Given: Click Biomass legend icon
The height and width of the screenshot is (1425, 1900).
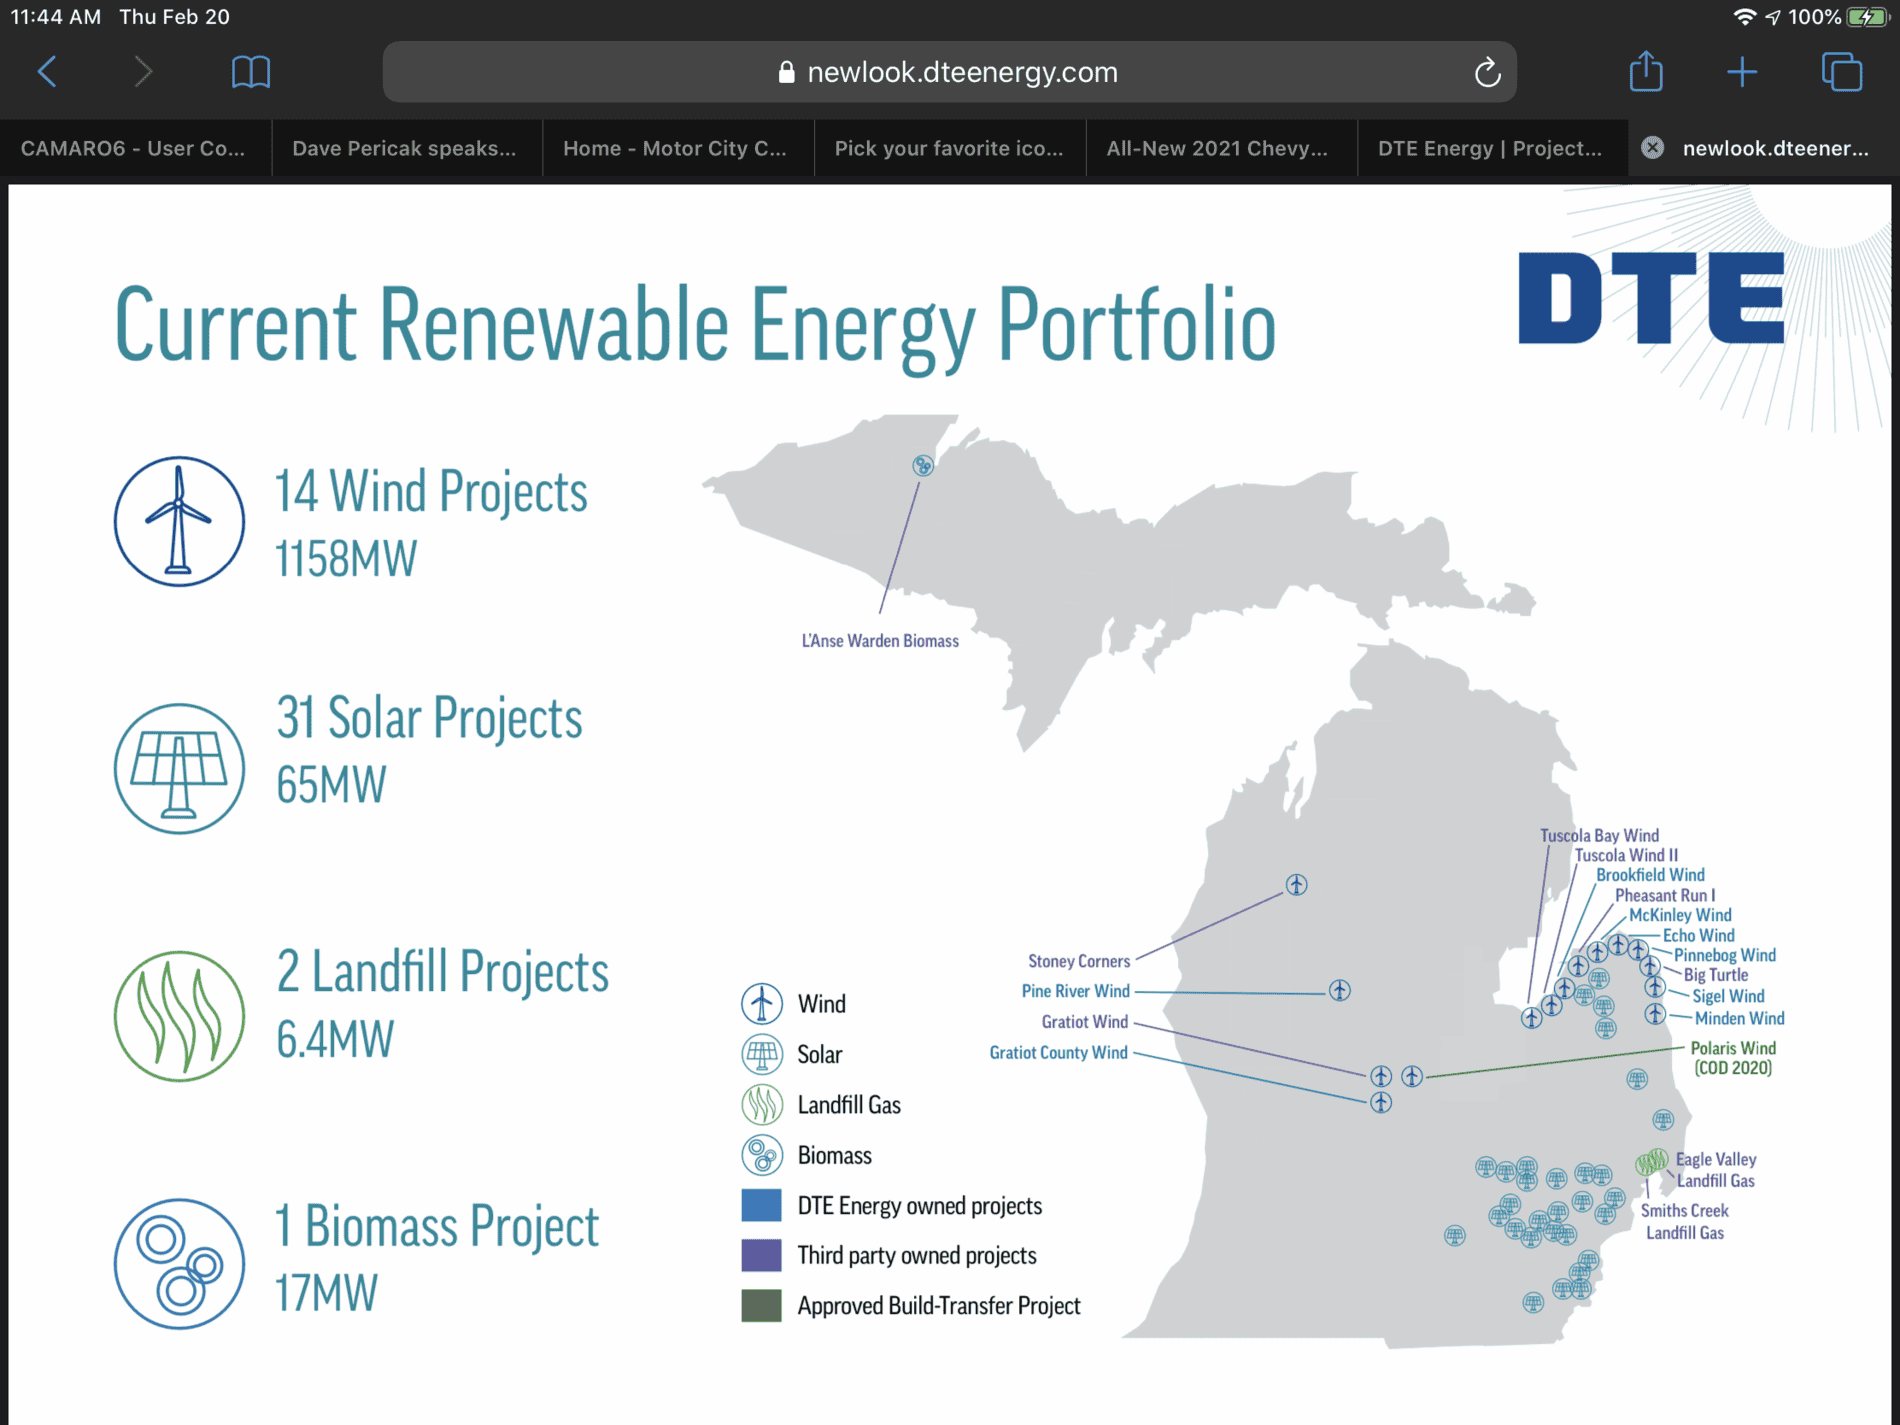Looking at the screenshot, I should [x=762, y=1155].
